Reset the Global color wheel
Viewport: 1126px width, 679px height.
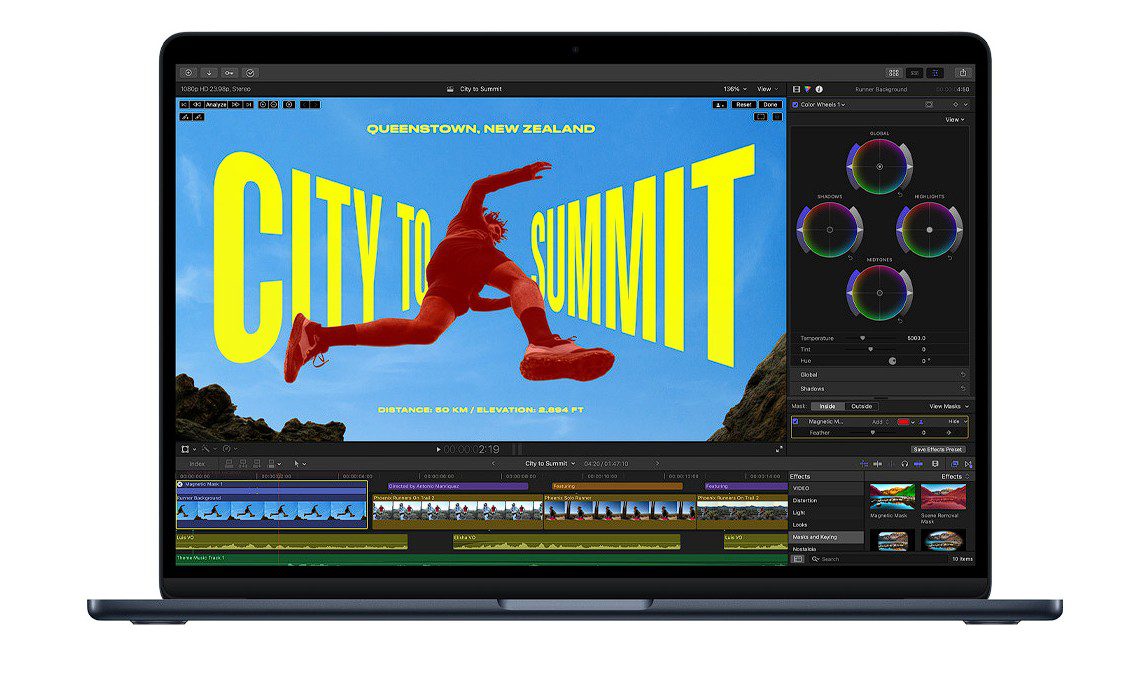click(x=900, y=193)
